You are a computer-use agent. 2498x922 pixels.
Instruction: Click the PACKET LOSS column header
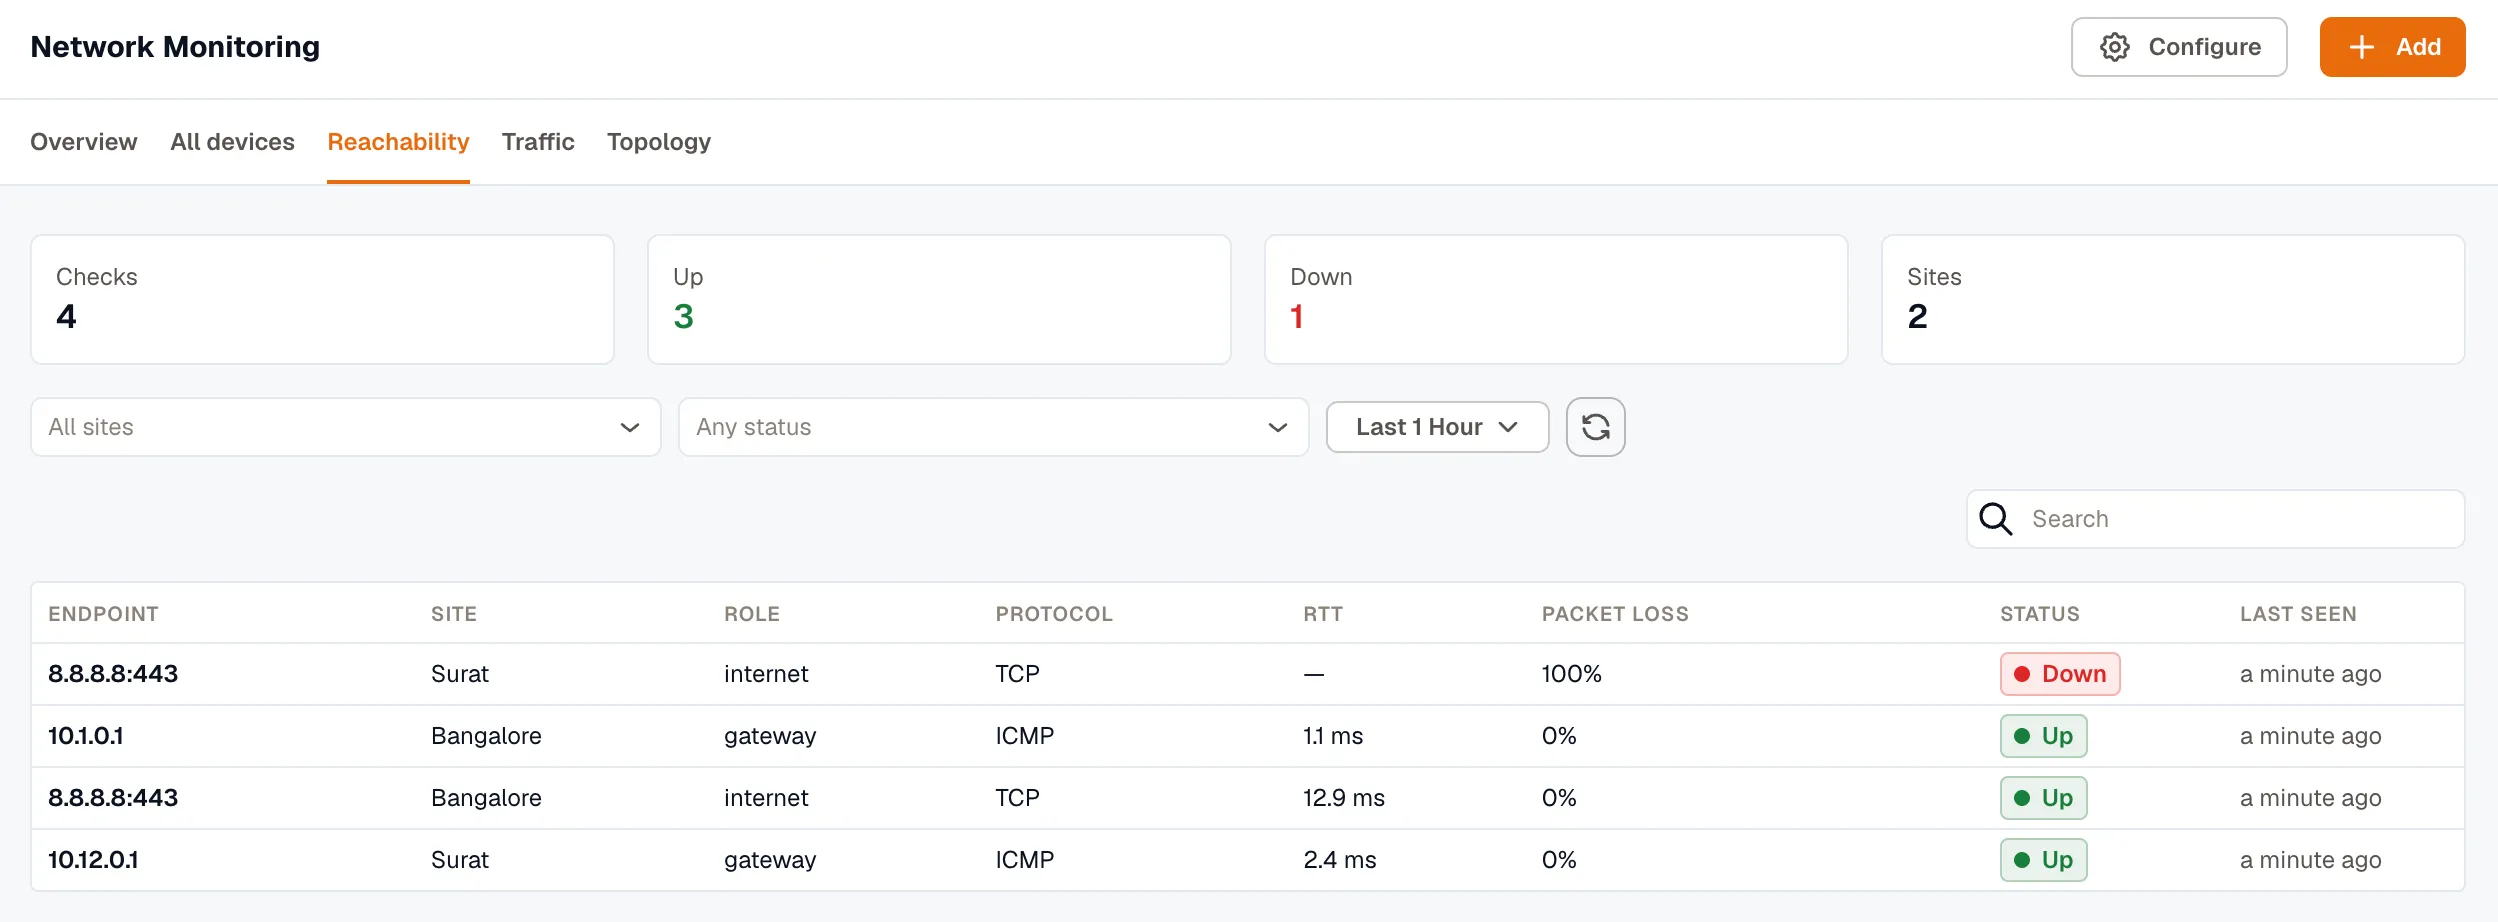(x=1615, y=614)
